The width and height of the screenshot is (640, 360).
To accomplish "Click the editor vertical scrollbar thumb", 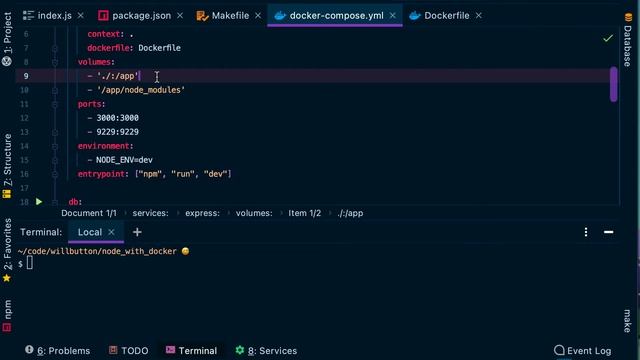I will 613,84.
